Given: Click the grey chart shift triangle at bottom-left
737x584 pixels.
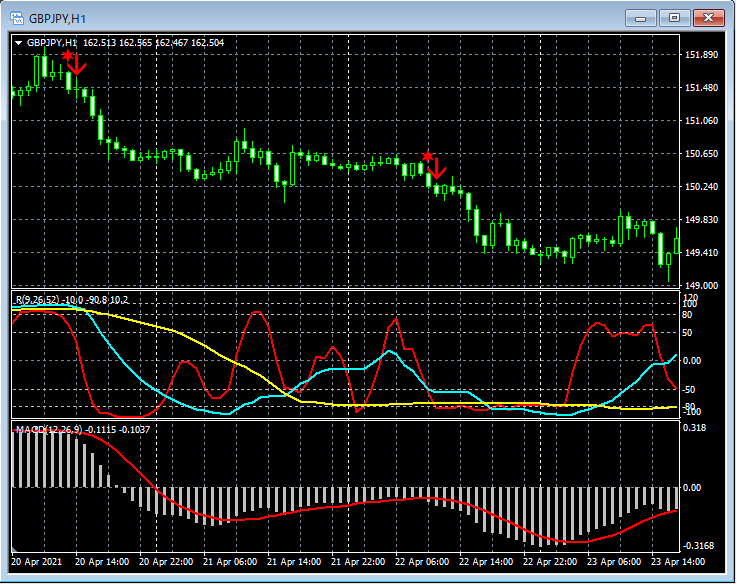Looking at the screenshot, I should pos(16,550).
